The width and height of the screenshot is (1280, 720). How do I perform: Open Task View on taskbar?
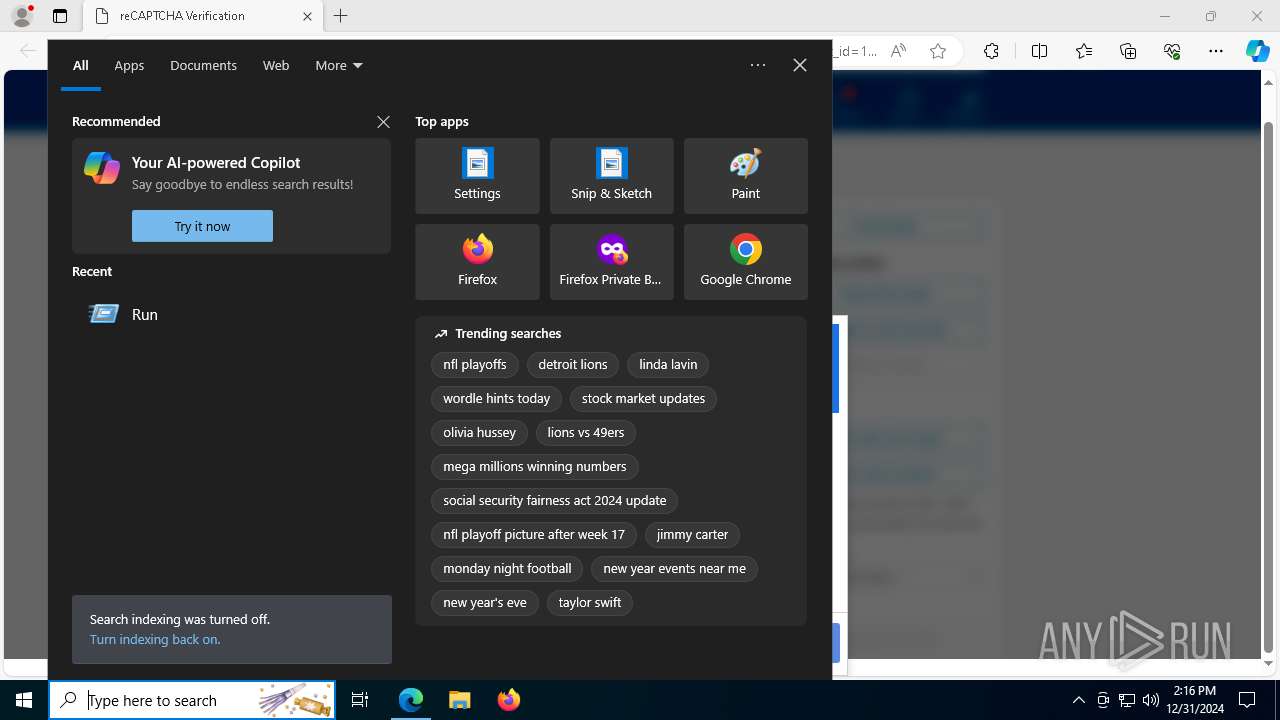point(360,700)
